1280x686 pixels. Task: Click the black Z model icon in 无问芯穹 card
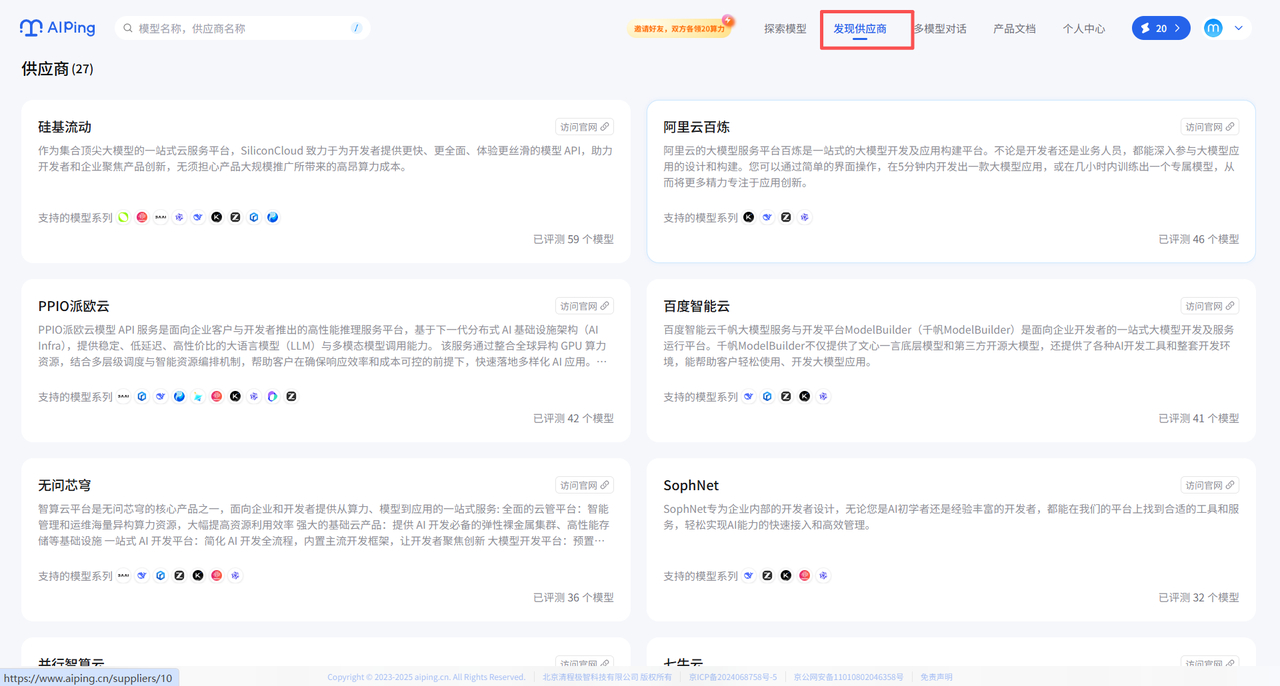(179, 575)
